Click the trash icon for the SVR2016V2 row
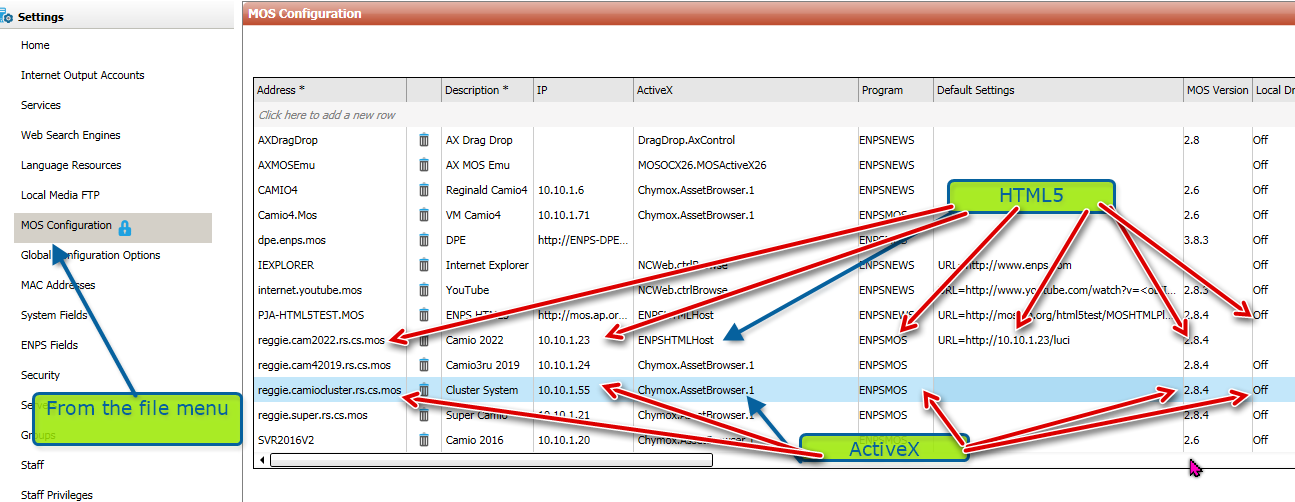This screenshot has height=502, width=1295. coord(424,440)
